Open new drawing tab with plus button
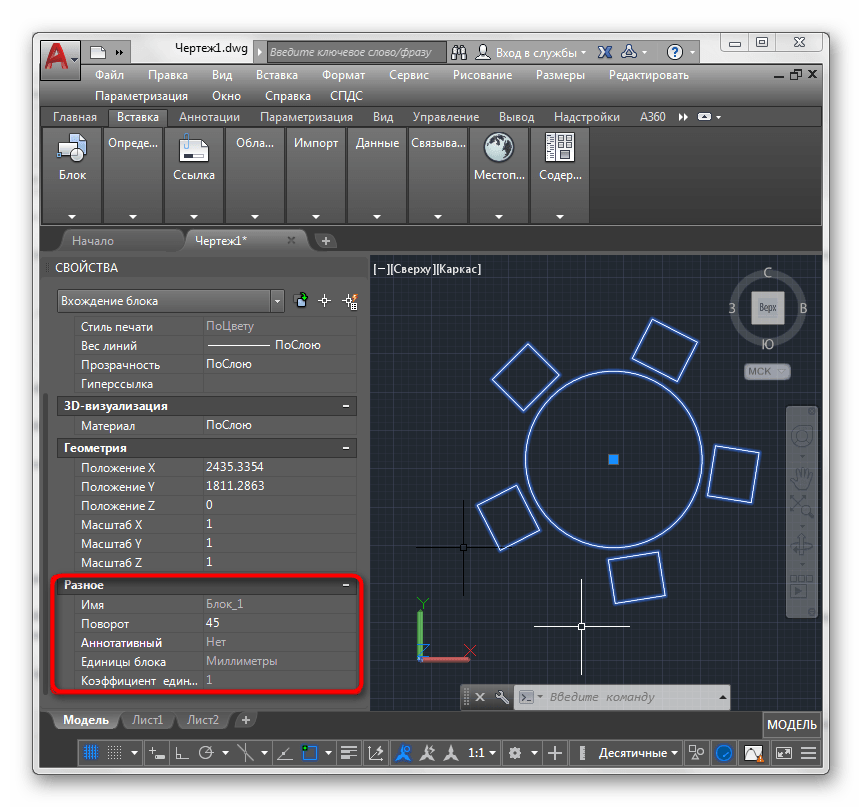This screenshot has width=862, height=807. [x=325, y=241]
